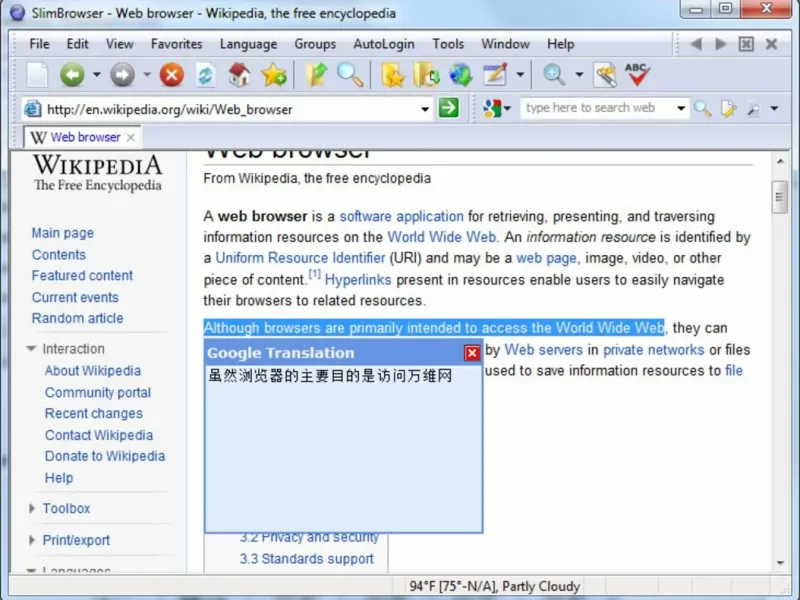Click the History folder with clock icon

(427, 75)
